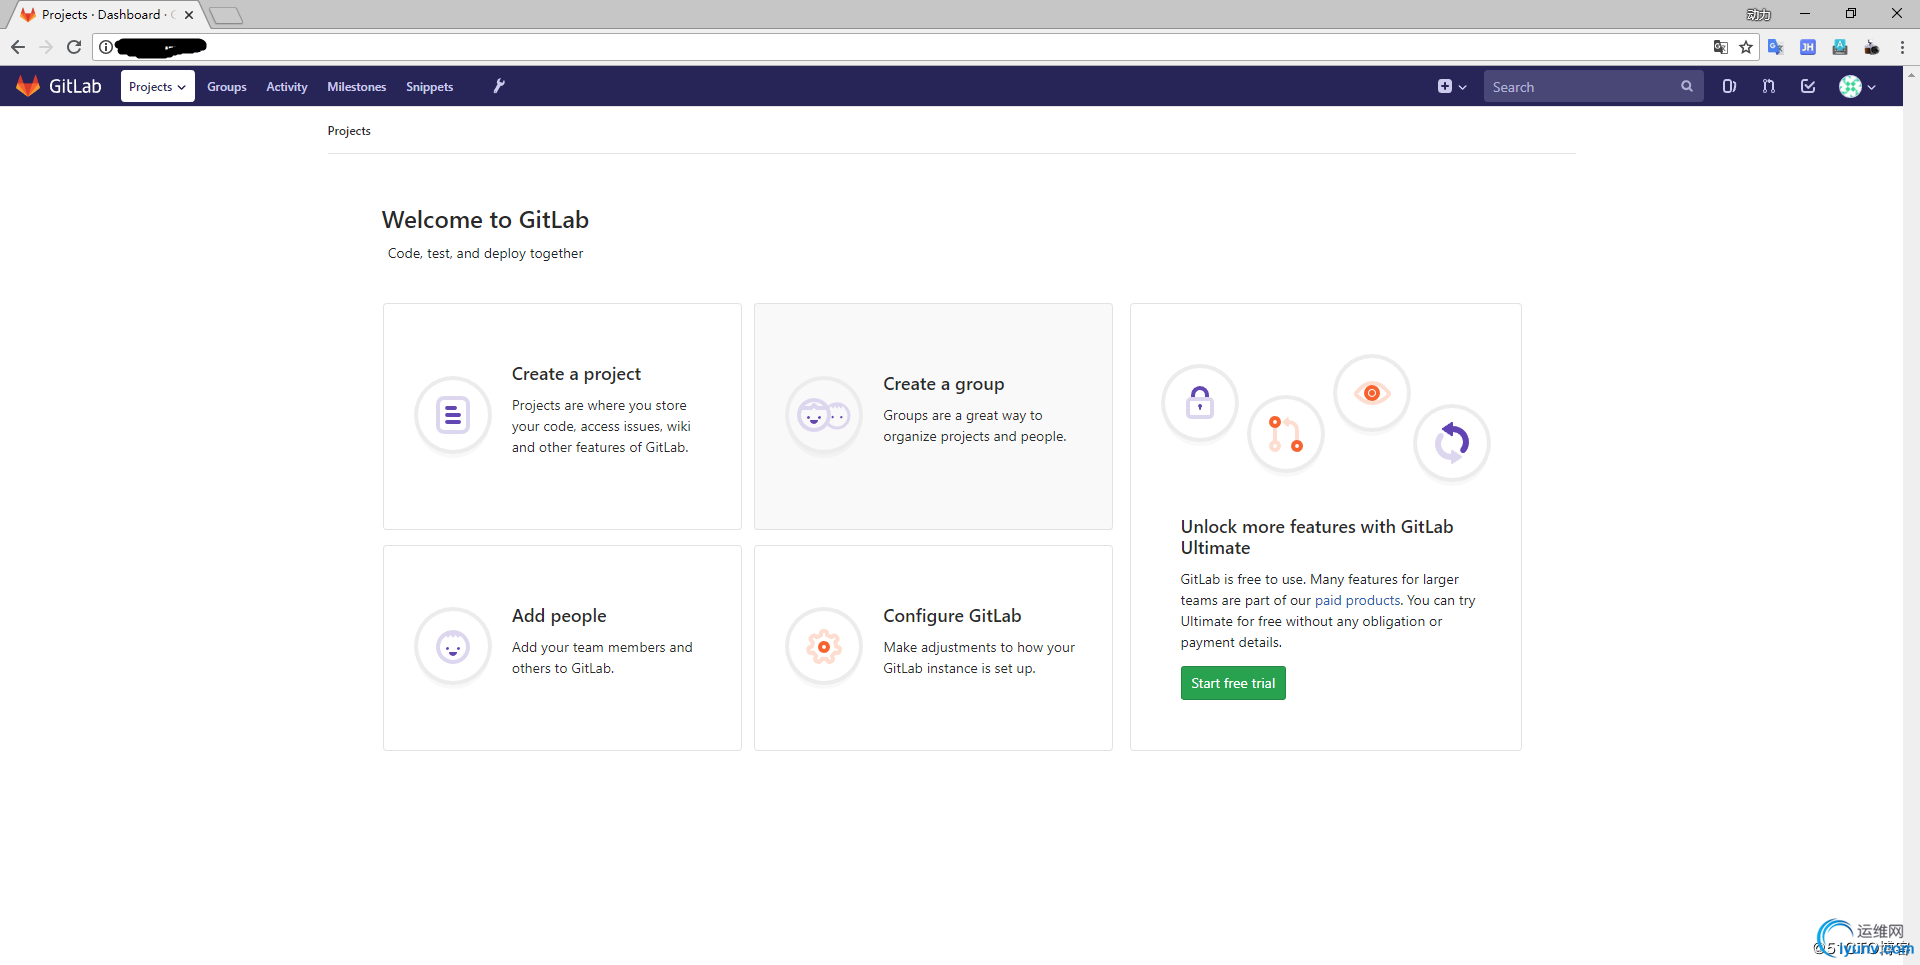Go to Milestones in the navbar
Image resolution: width=1920 pixels, height=965 pixels.
click(x=357, y=87)
